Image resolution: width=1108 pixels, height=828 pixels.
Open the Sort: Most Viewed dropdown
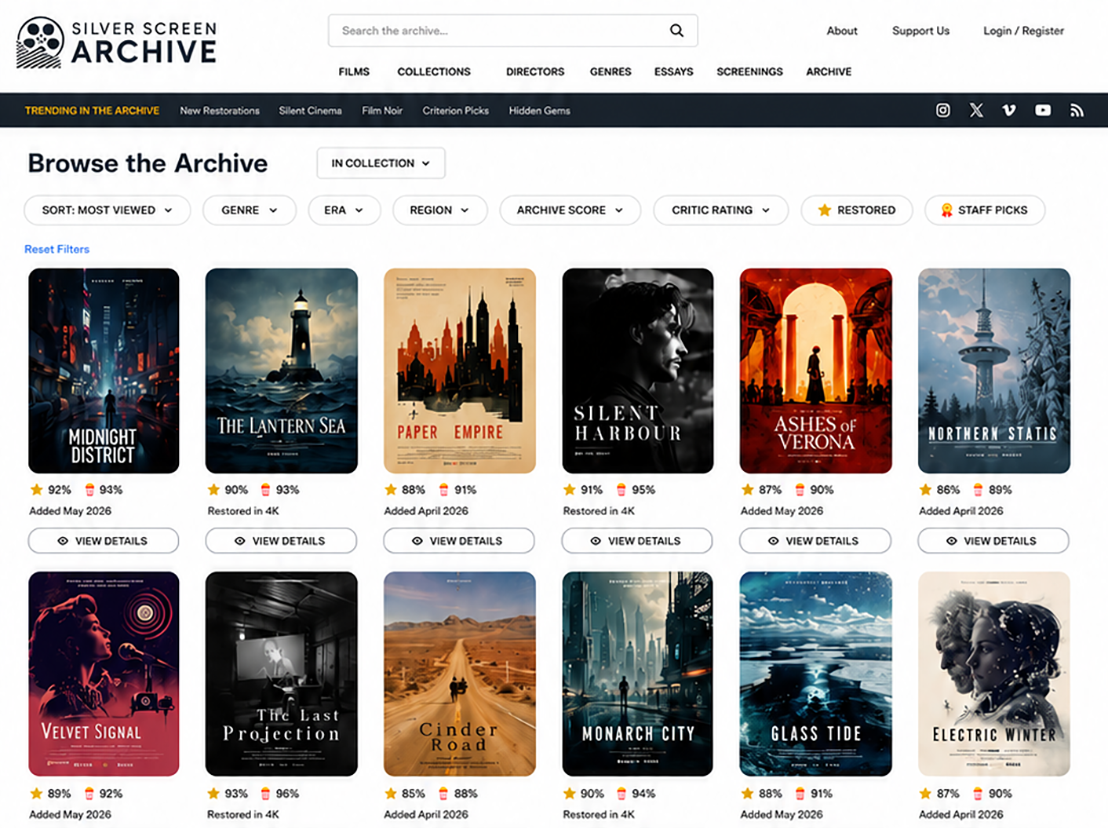[107, 210]
